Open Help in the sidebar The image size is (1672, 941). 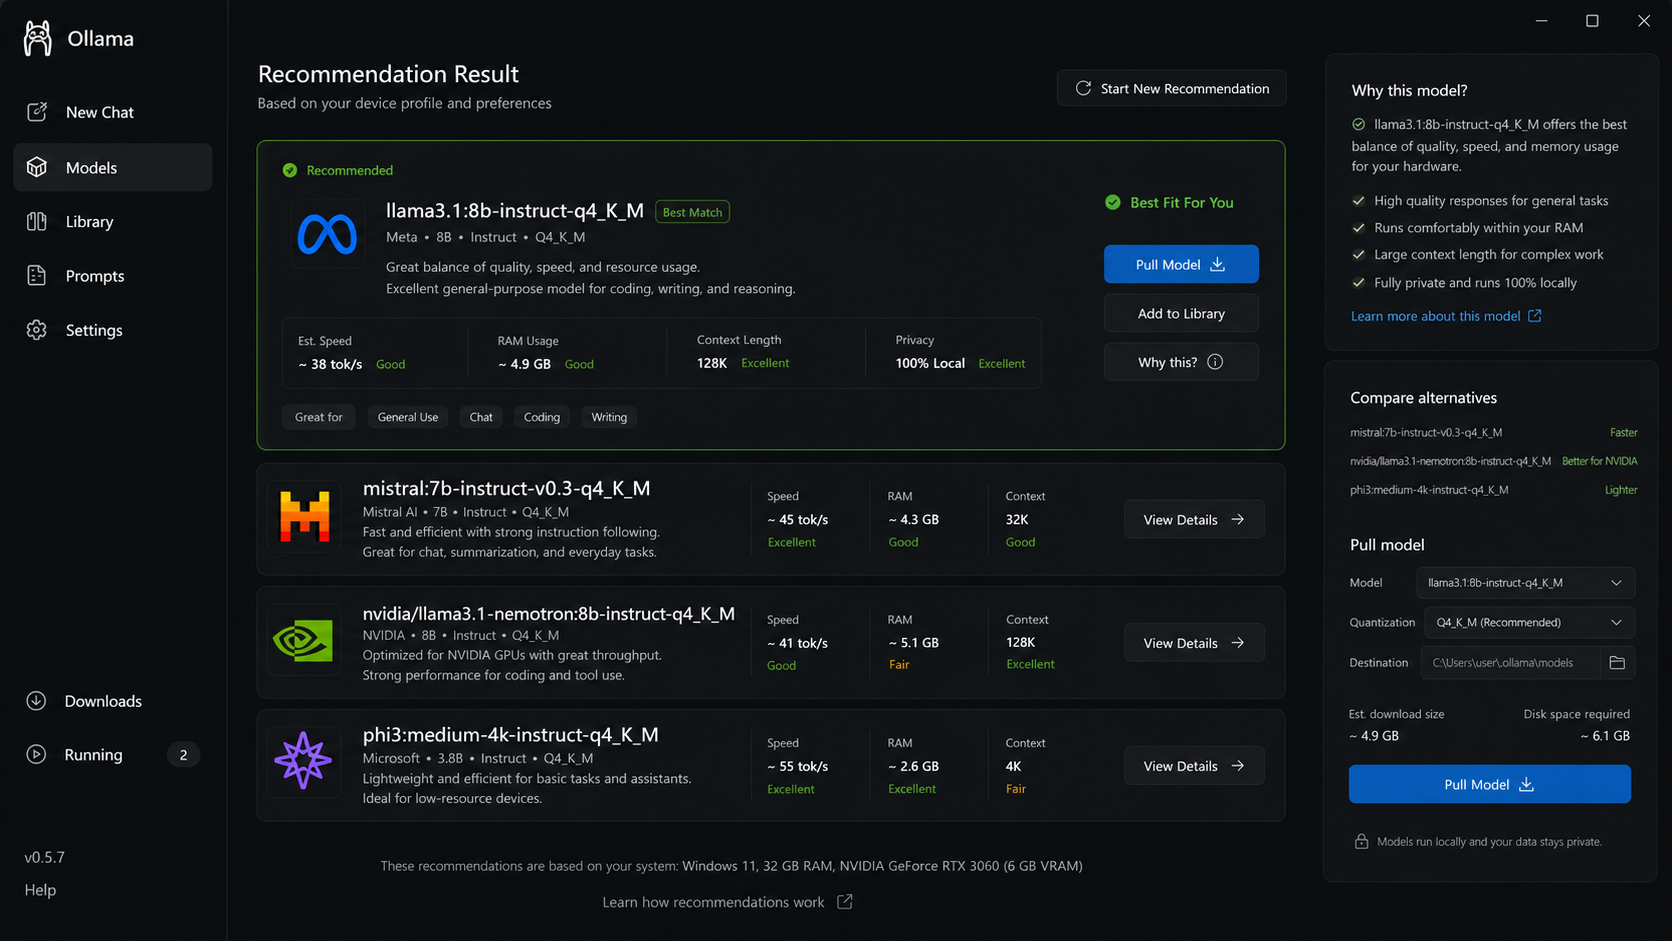click(40, 889)
